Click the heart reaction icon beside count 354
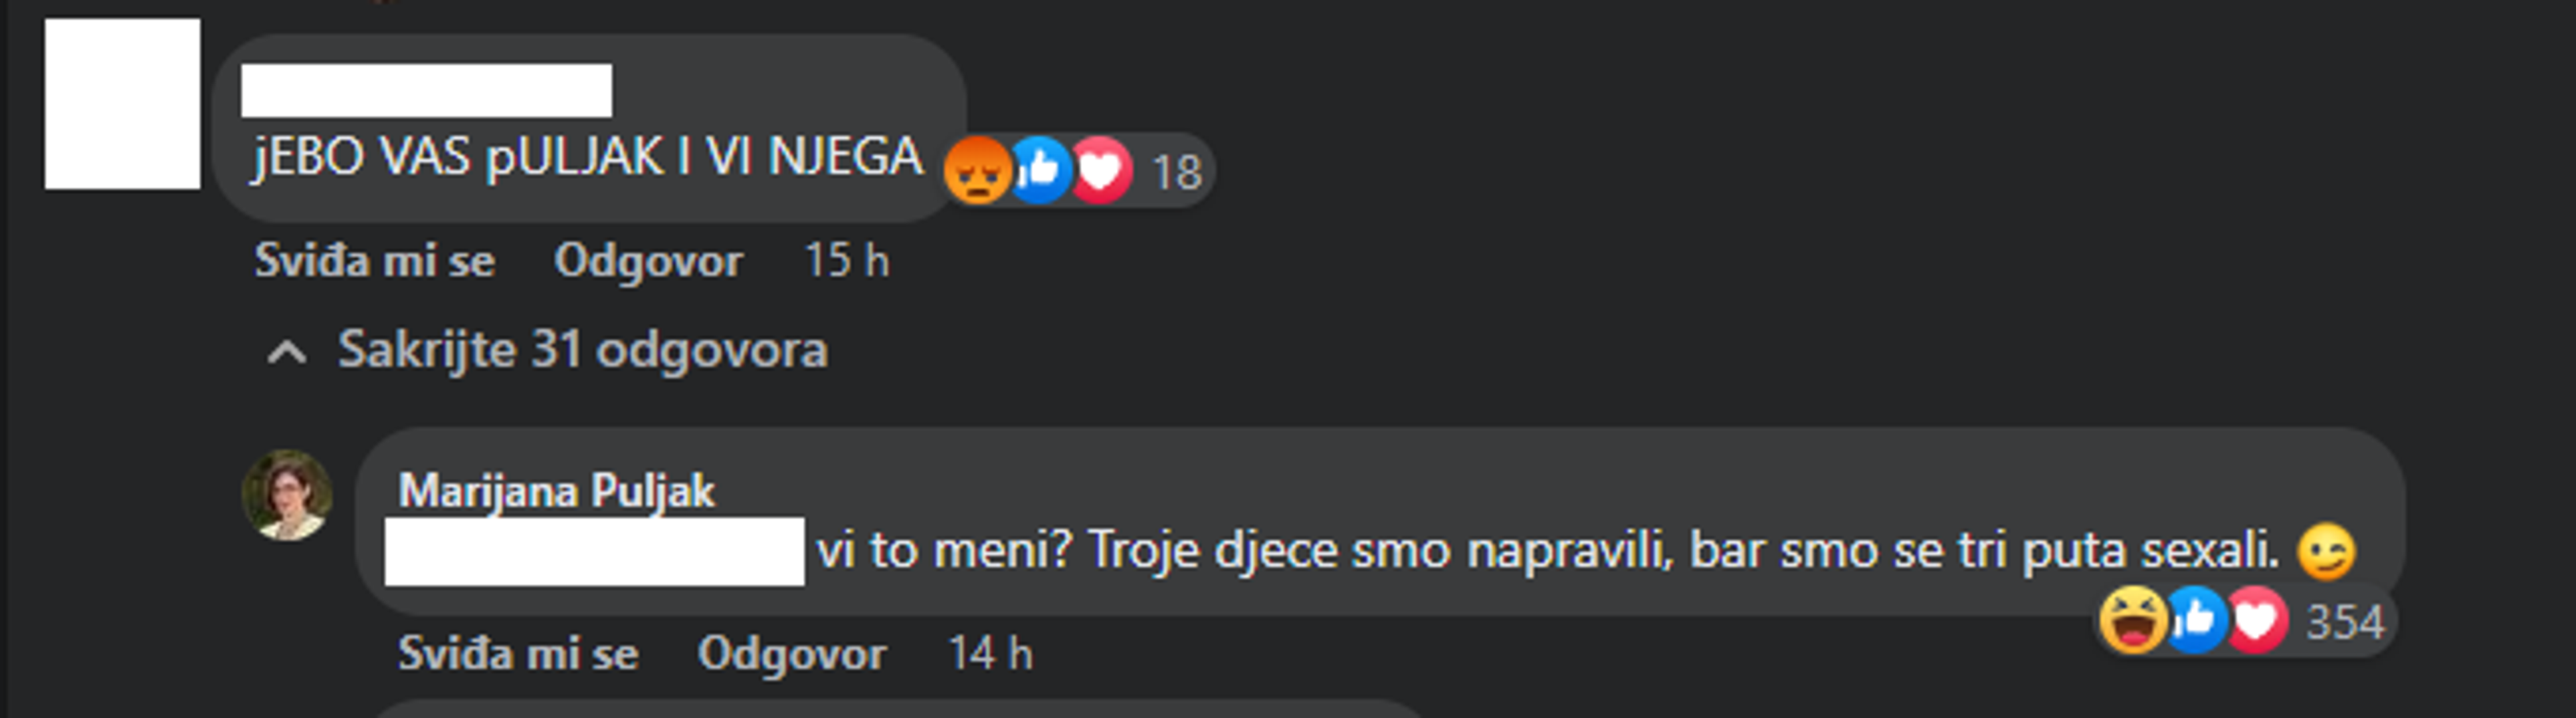2576x718 pixels. coord(2256,621)
